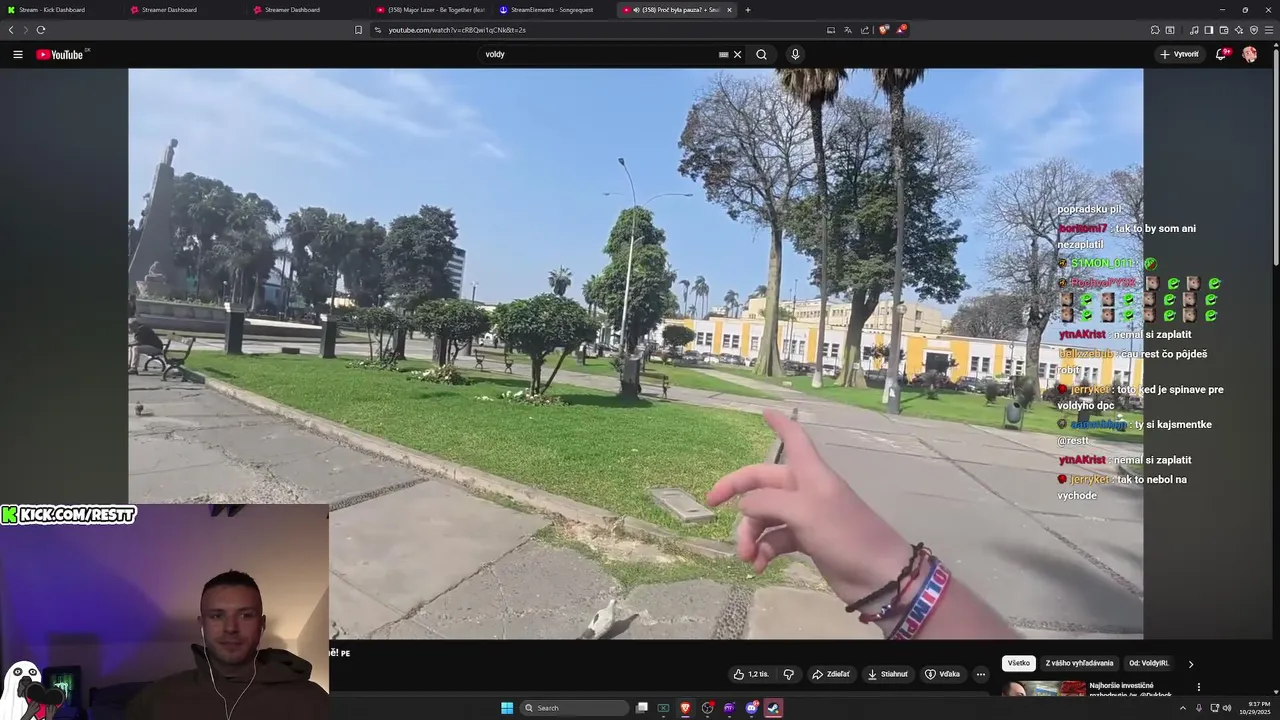Open Brave music playlist icon
The height and width of the screenshot is (720, 1280).
1194,30
